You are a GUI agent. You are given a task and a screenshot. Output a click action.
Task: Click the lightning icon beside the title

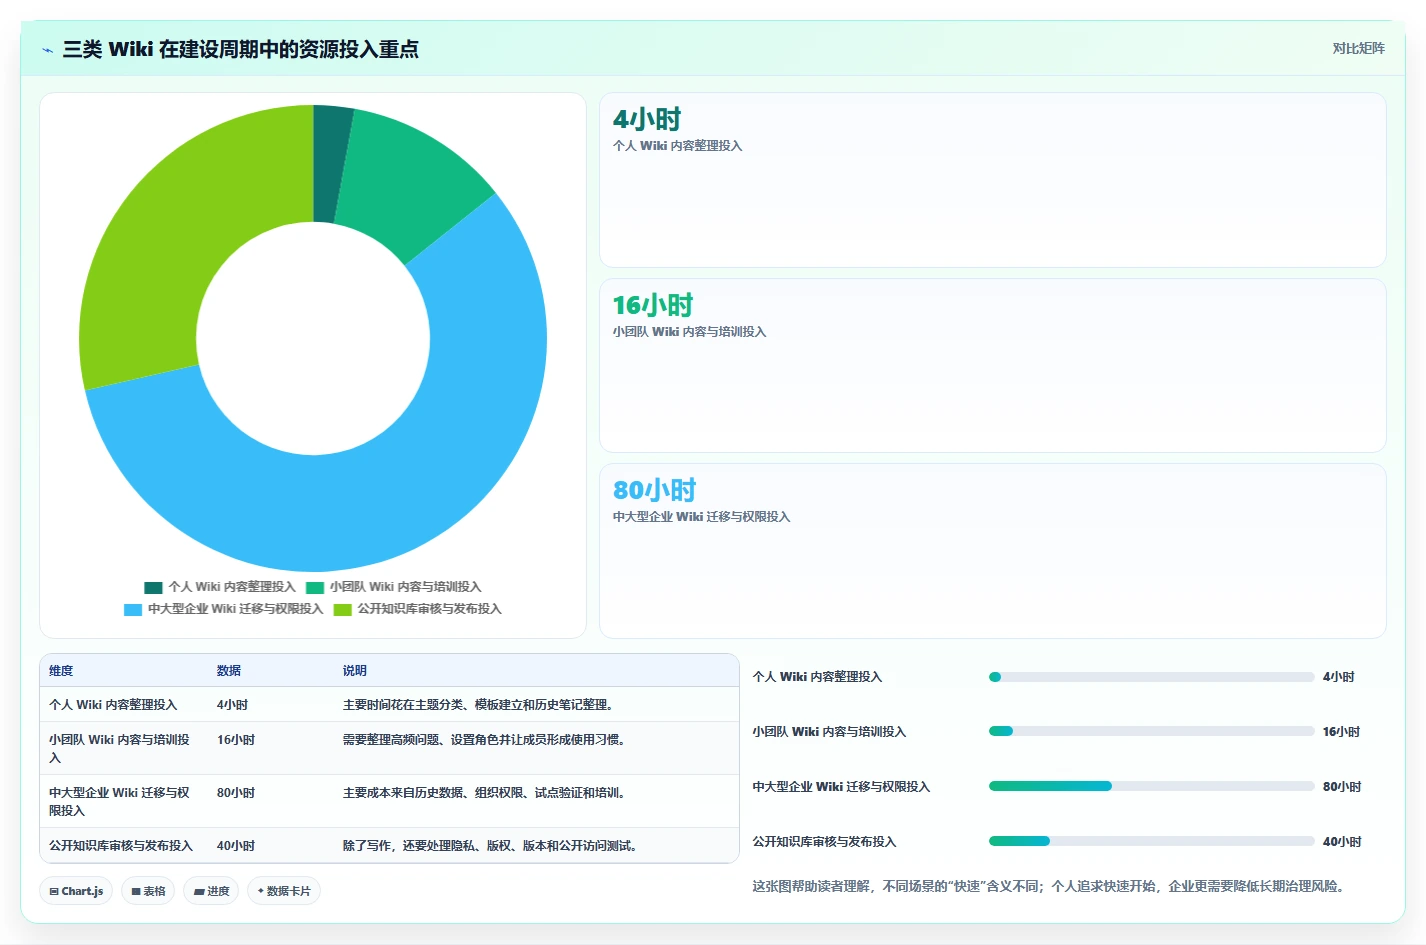point(47,50)
